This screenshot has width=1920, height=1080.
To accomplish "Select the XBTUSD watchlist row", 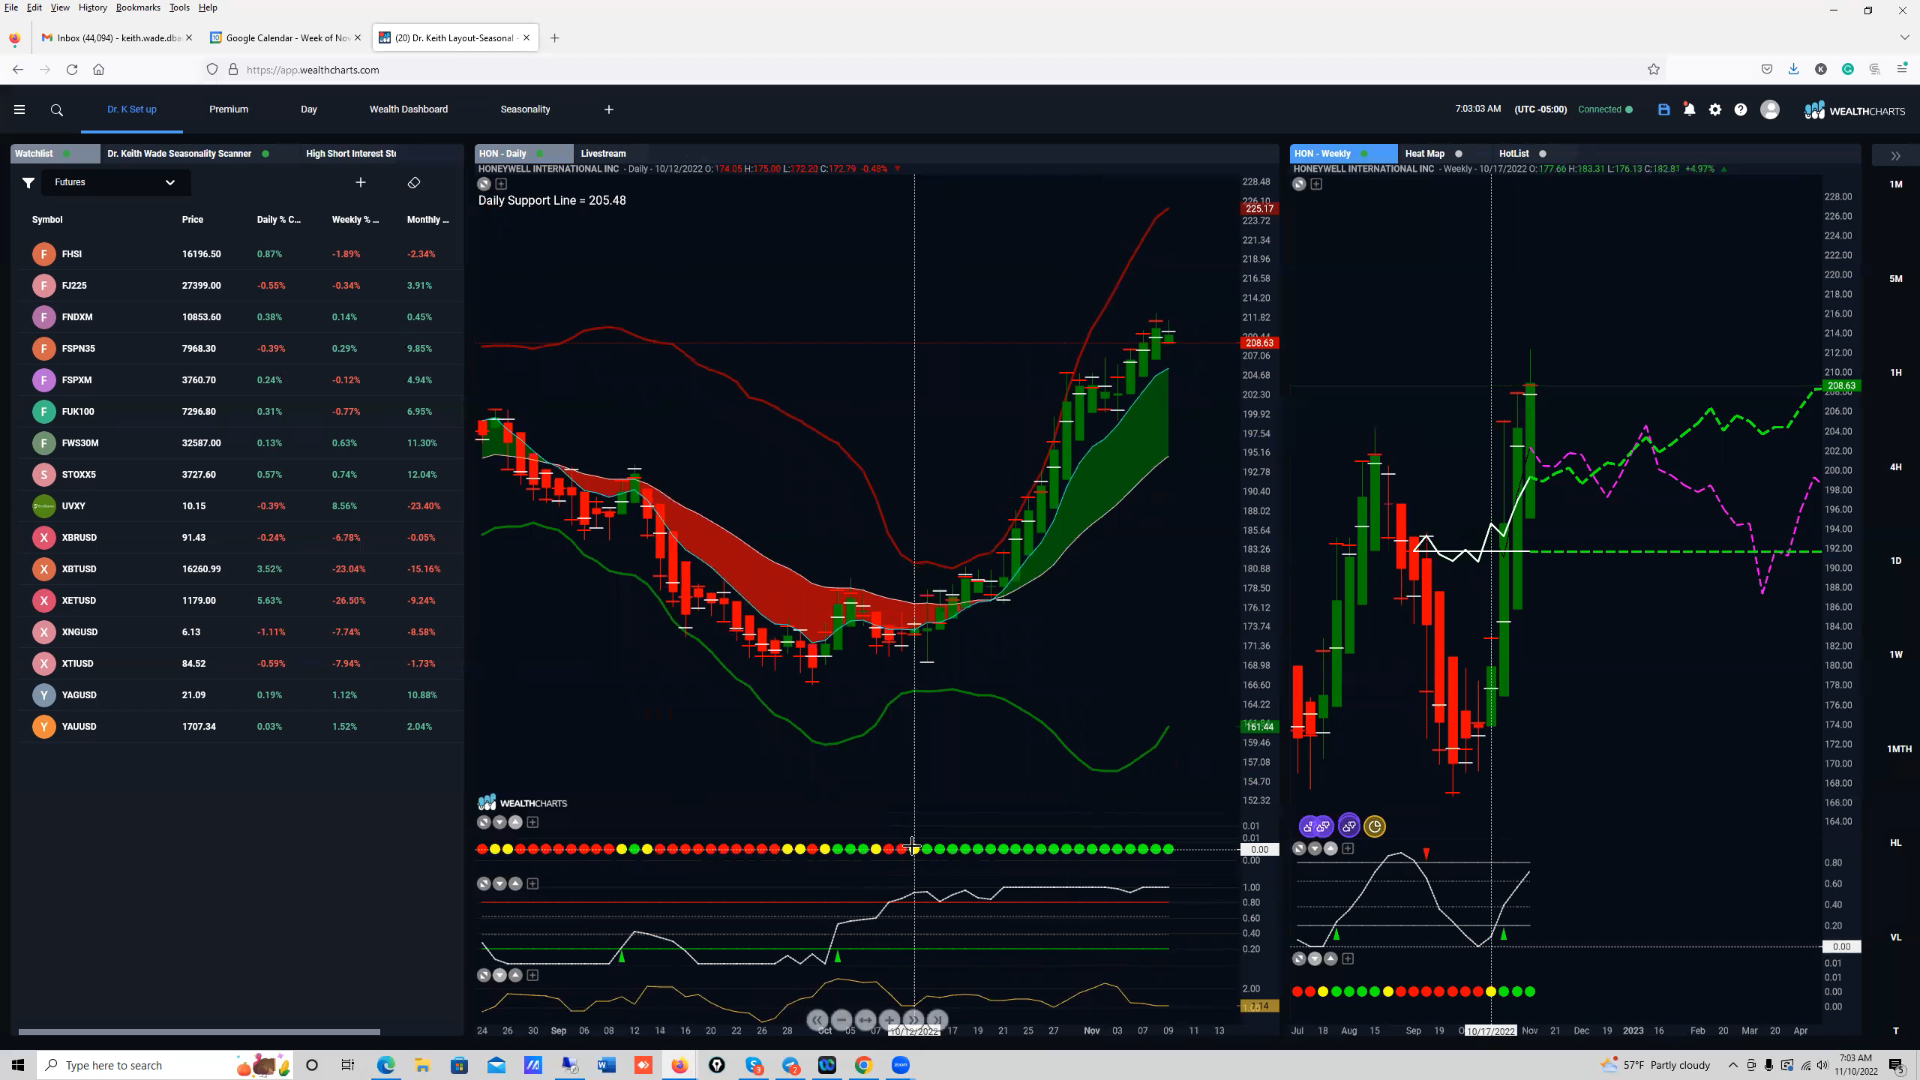I will coord(238,569).
